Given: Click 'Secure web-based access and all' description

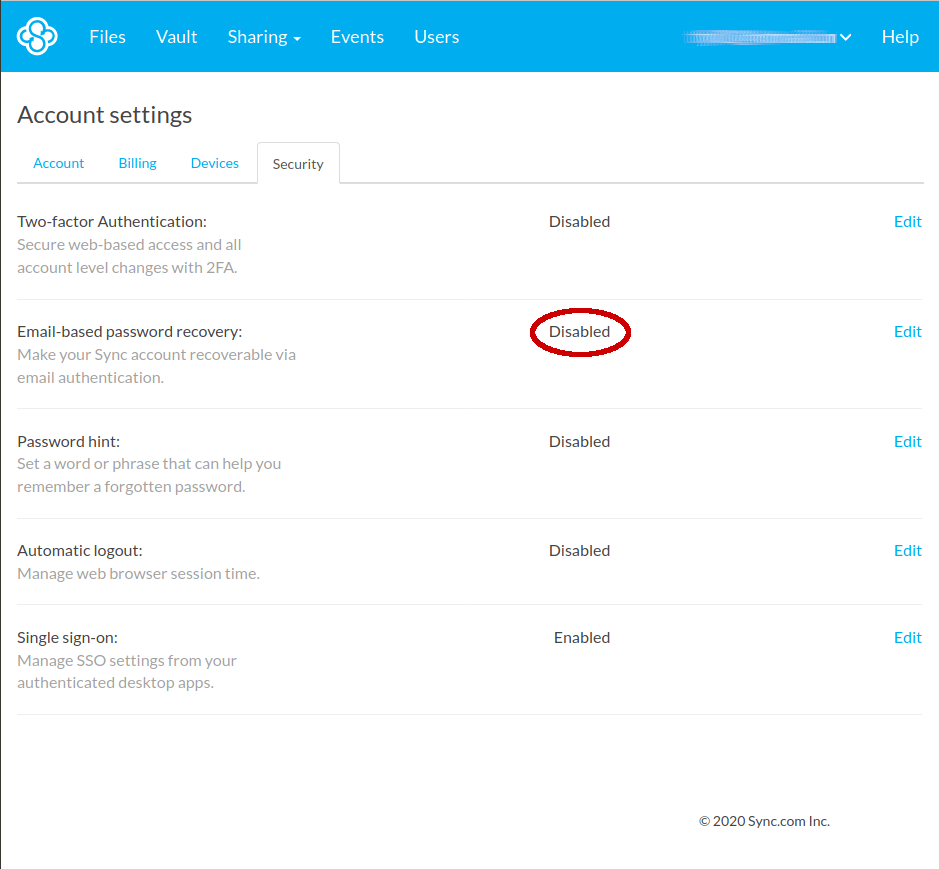Looking at the screenshot, I should point(129,244).
